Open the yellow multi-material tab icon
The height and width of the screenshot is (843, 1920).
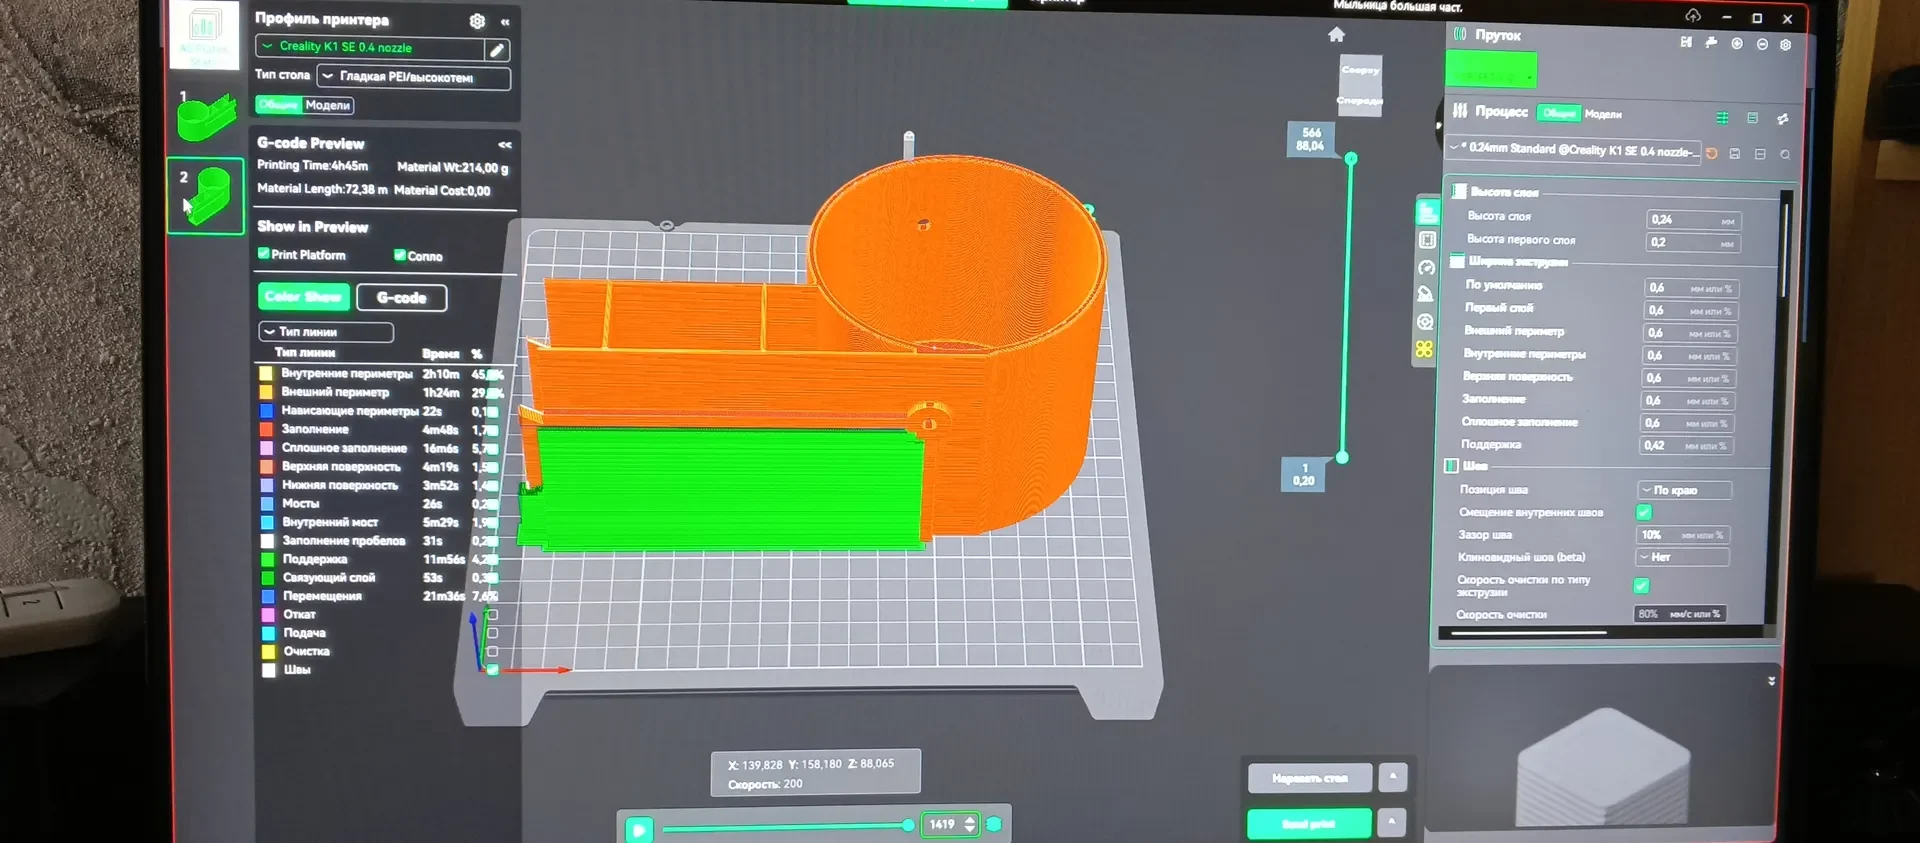pos(1424,349)
